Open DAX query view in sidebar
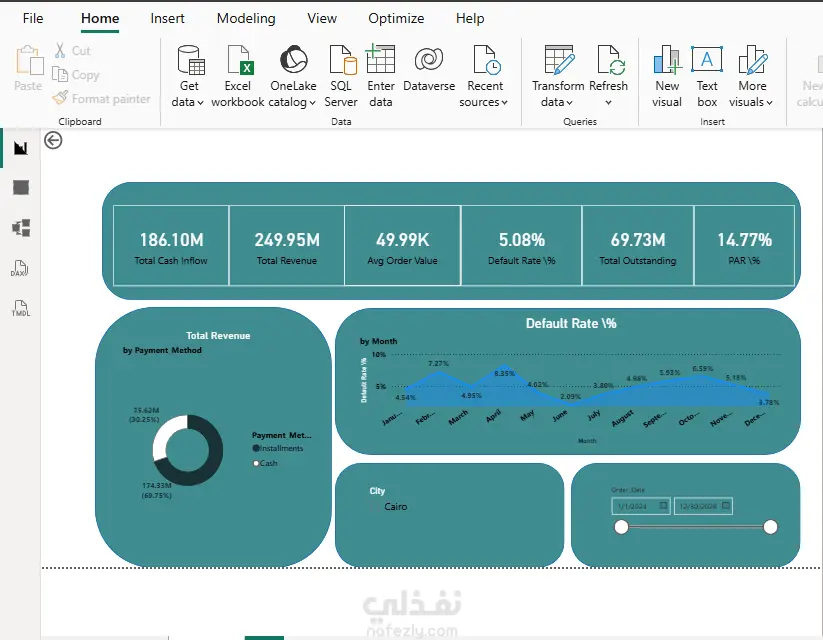823x640 pixels. coord(20,268)
